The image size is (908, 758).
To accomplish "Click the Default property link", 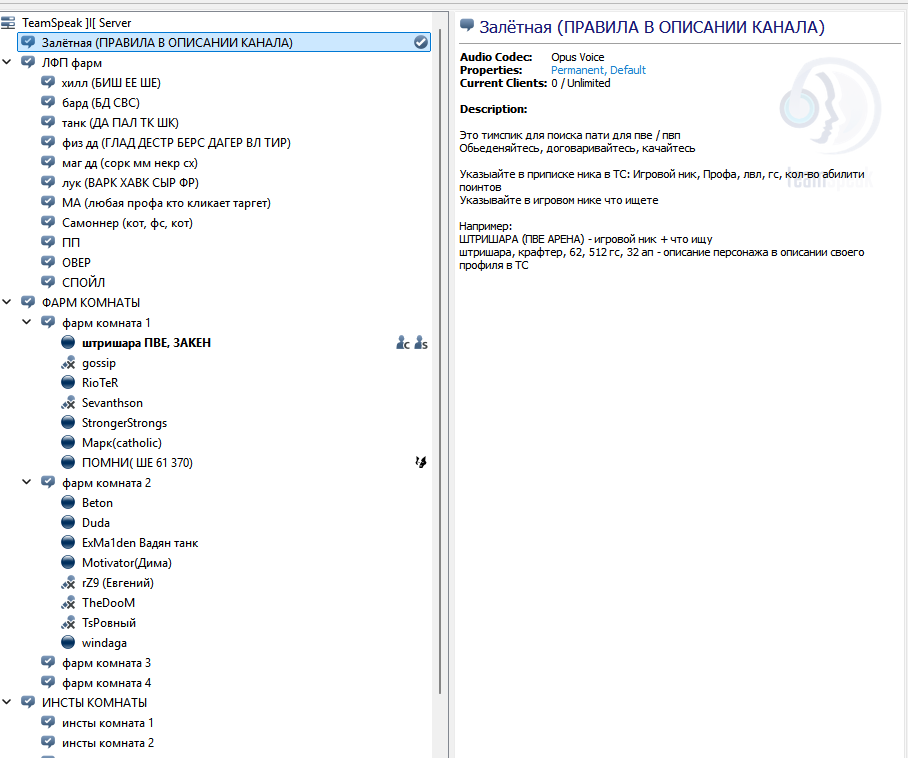I will tap(628, 70).
